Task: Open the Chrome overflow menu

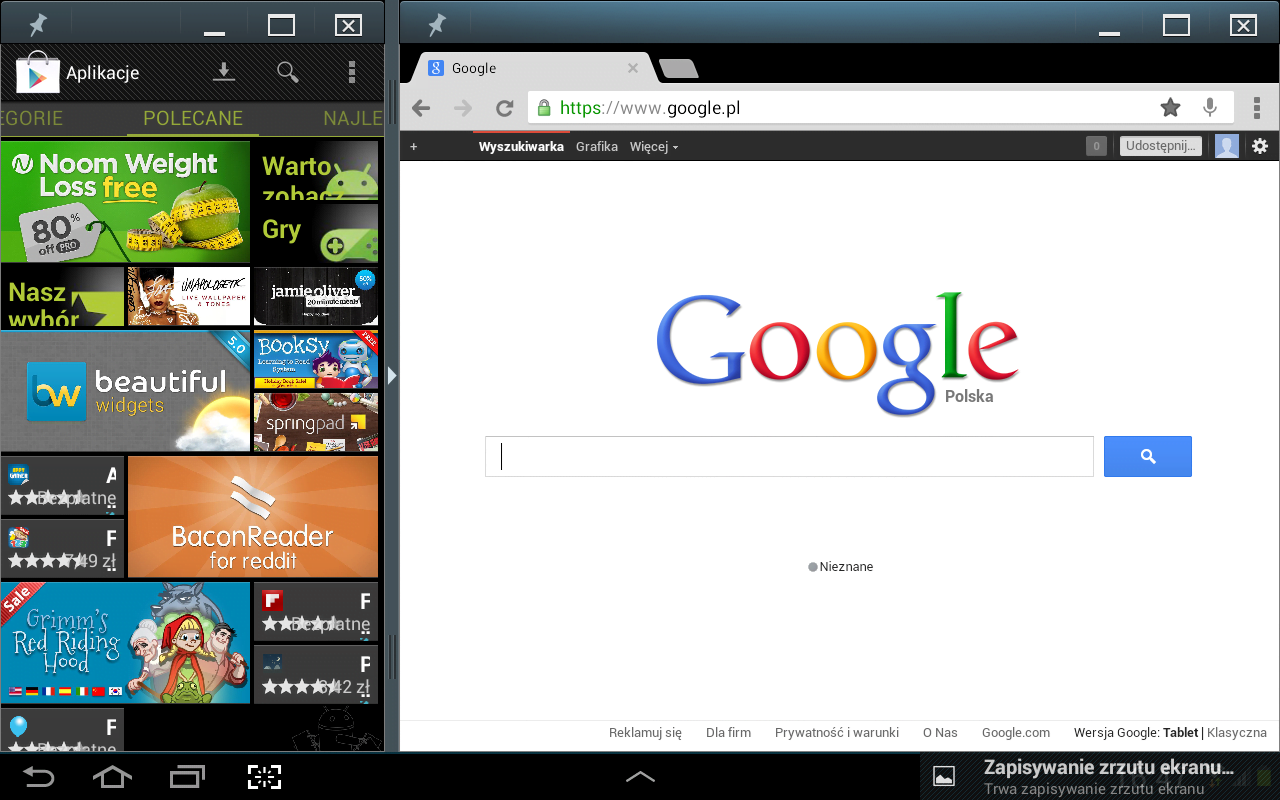Action: point(1256,108)
